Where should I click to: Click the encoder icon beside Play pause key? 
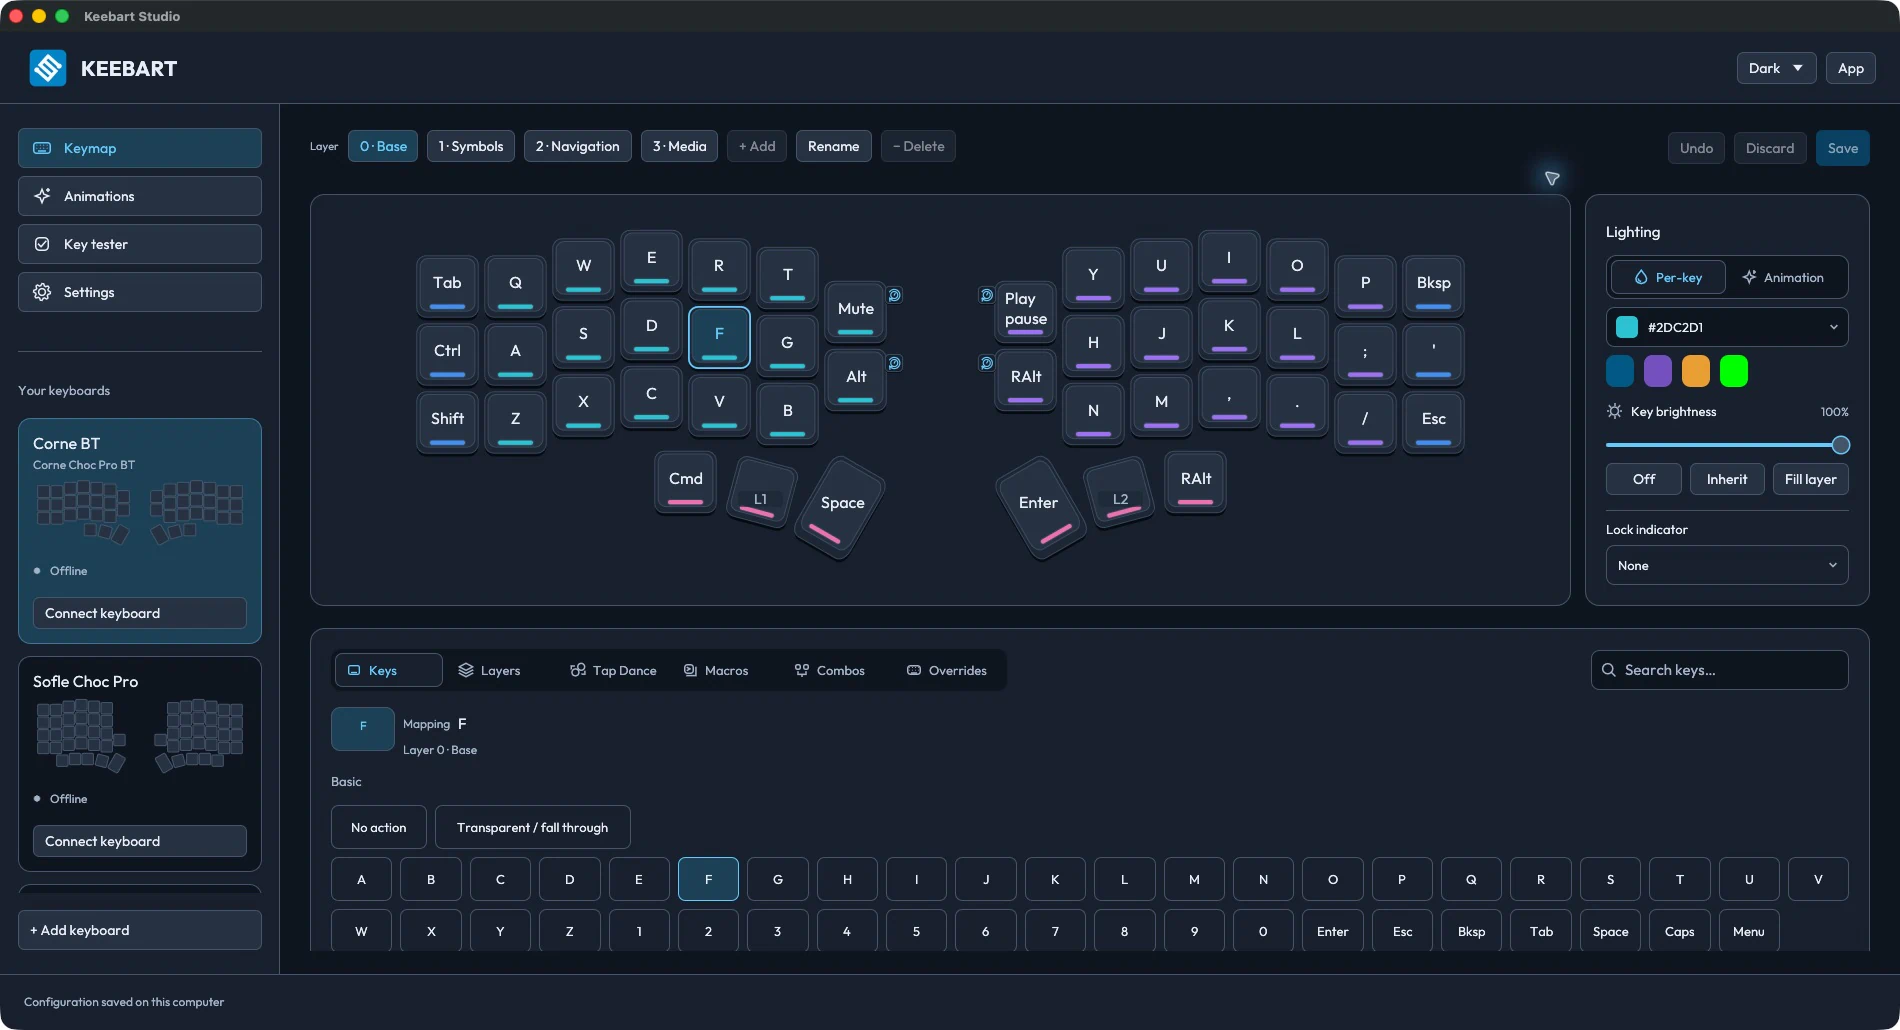986,295
